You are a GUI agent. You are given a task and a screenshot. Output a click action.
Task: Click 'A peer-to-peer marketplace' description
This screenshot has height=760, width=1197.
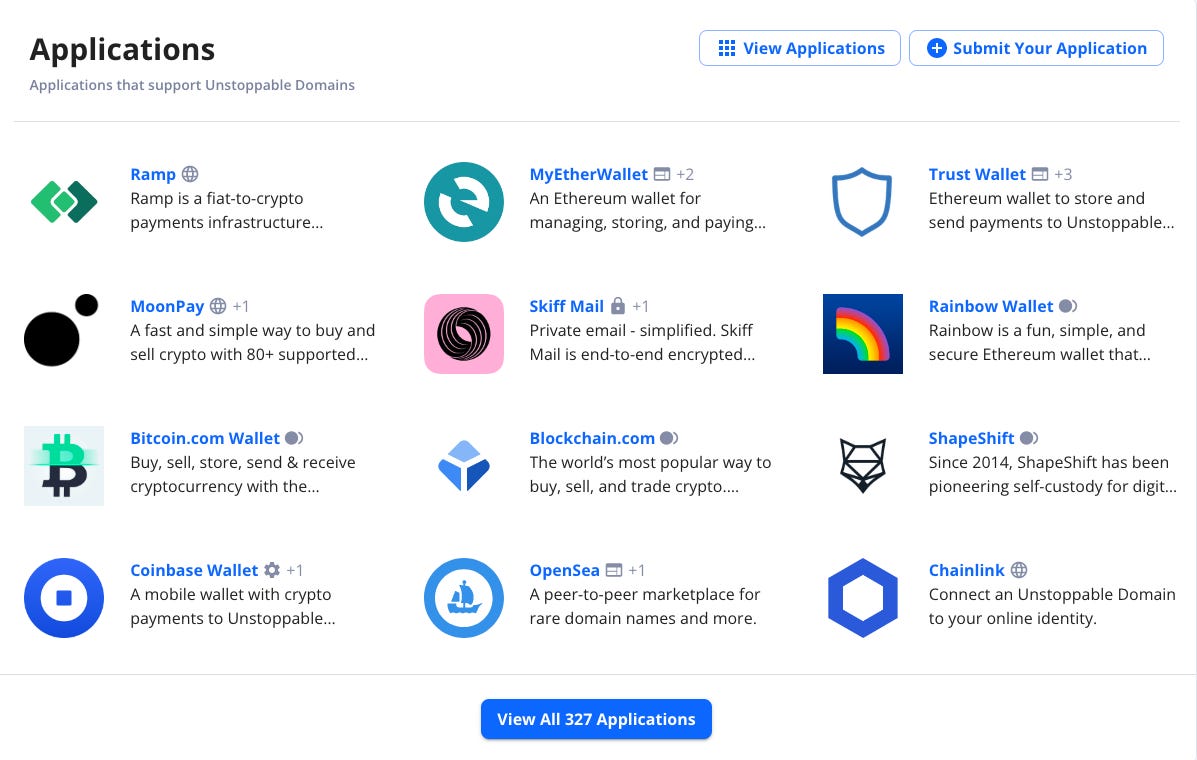click(644, 606)
